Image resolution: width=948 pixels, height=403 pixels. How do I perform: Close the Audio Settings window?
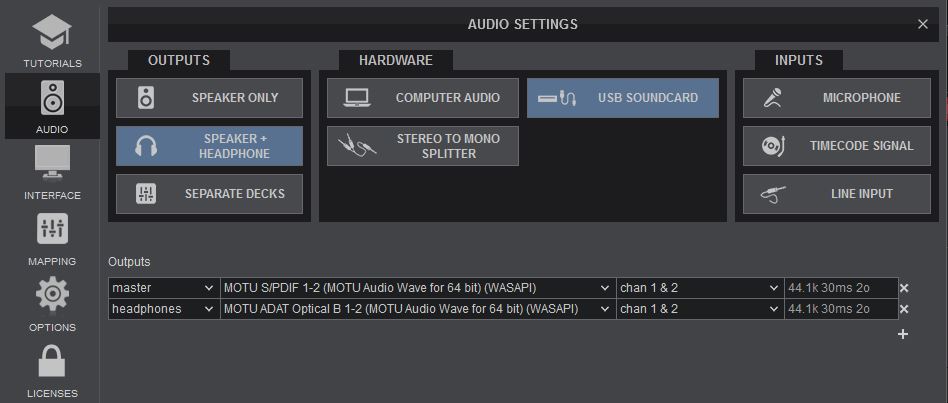click(x=923, y=24)
